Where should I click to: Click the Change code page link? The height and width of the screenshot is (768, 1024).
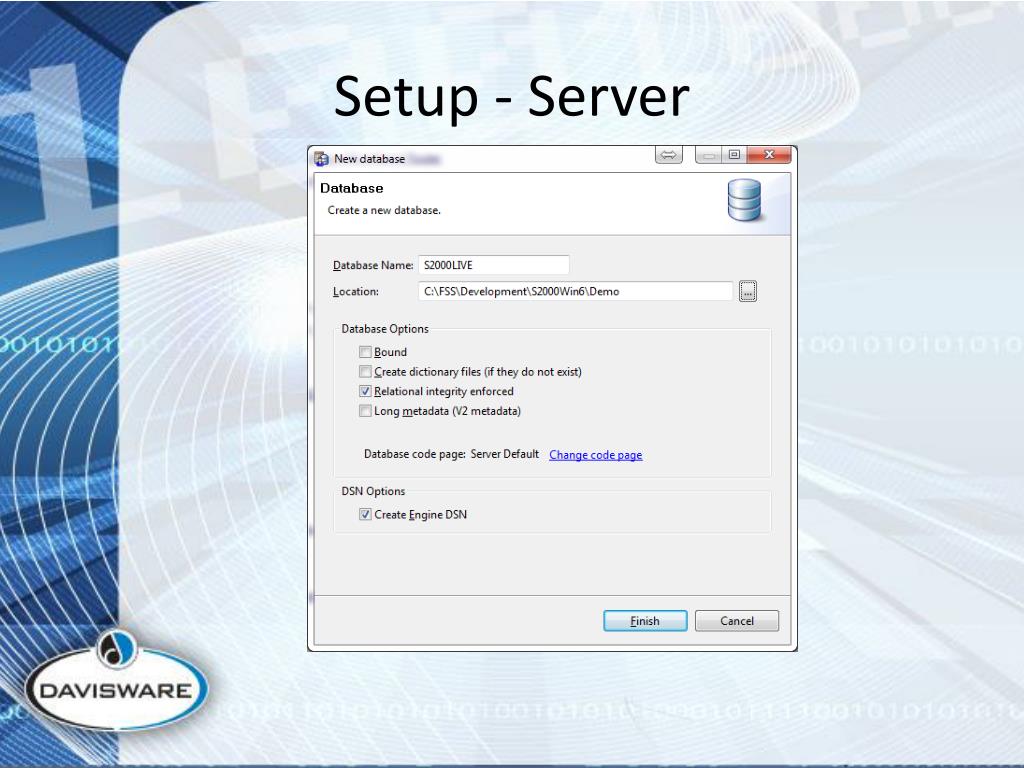coord(596,455)
